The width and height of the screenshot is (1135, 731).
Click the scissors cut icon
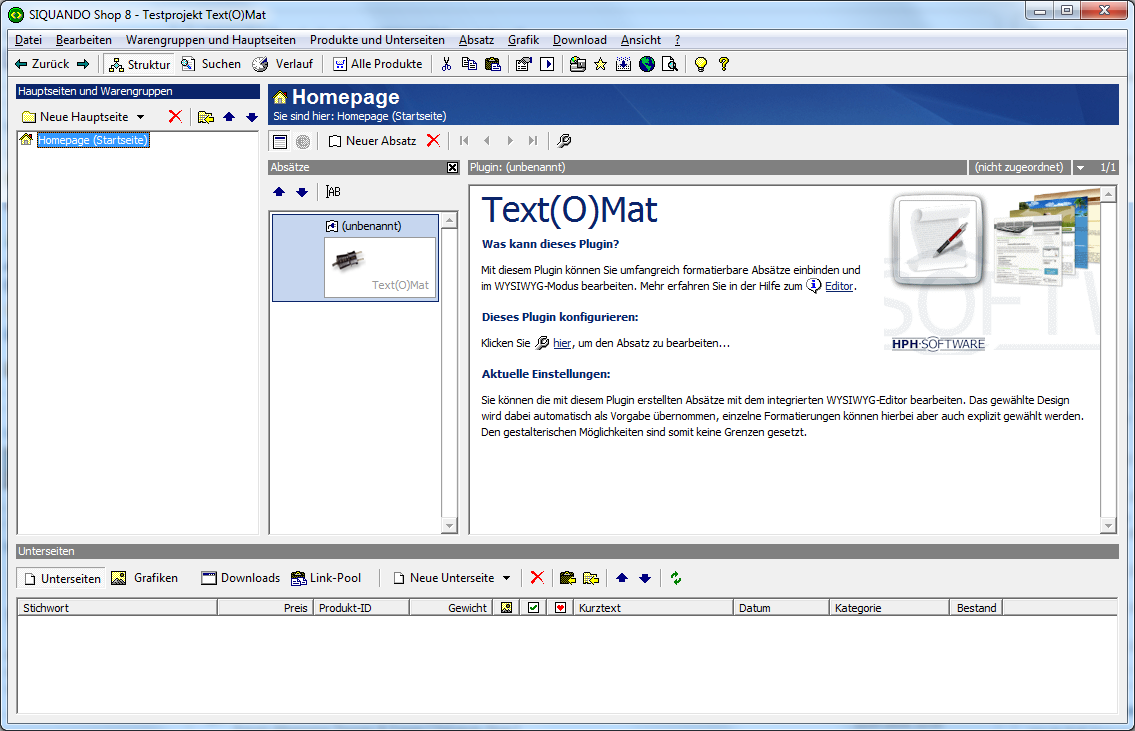point(447,64)
